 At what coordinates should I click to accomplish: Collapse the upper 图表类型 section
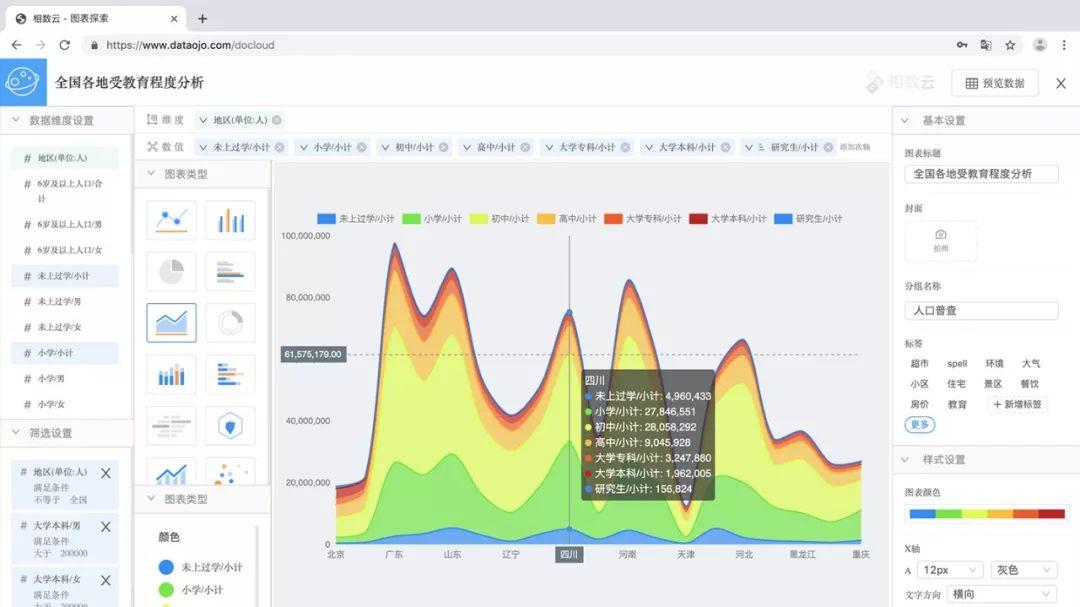151,174
